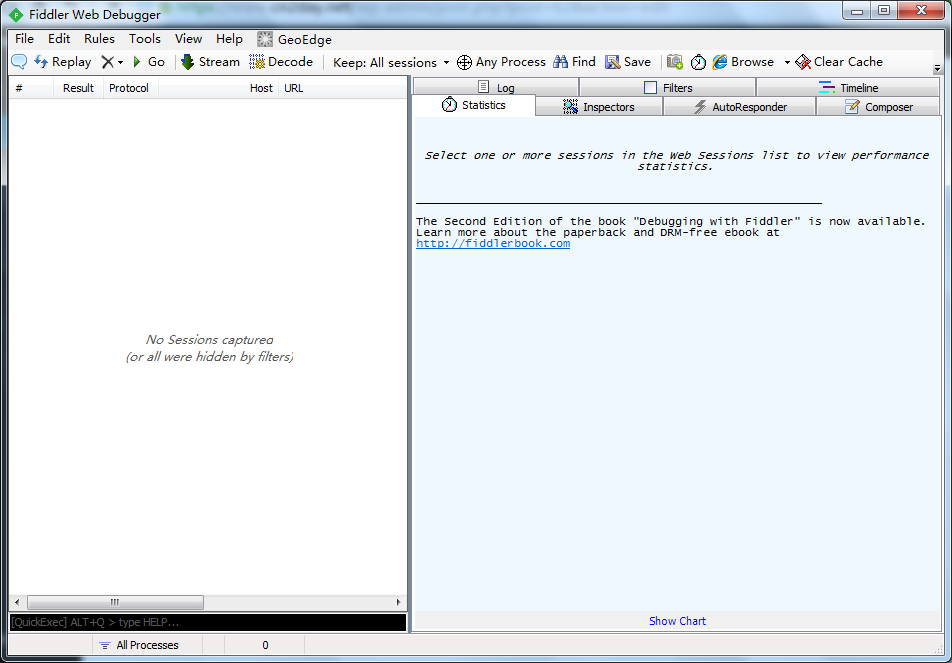Launch the browser with the Browse button
952x663 pixels.
[743, 62]
